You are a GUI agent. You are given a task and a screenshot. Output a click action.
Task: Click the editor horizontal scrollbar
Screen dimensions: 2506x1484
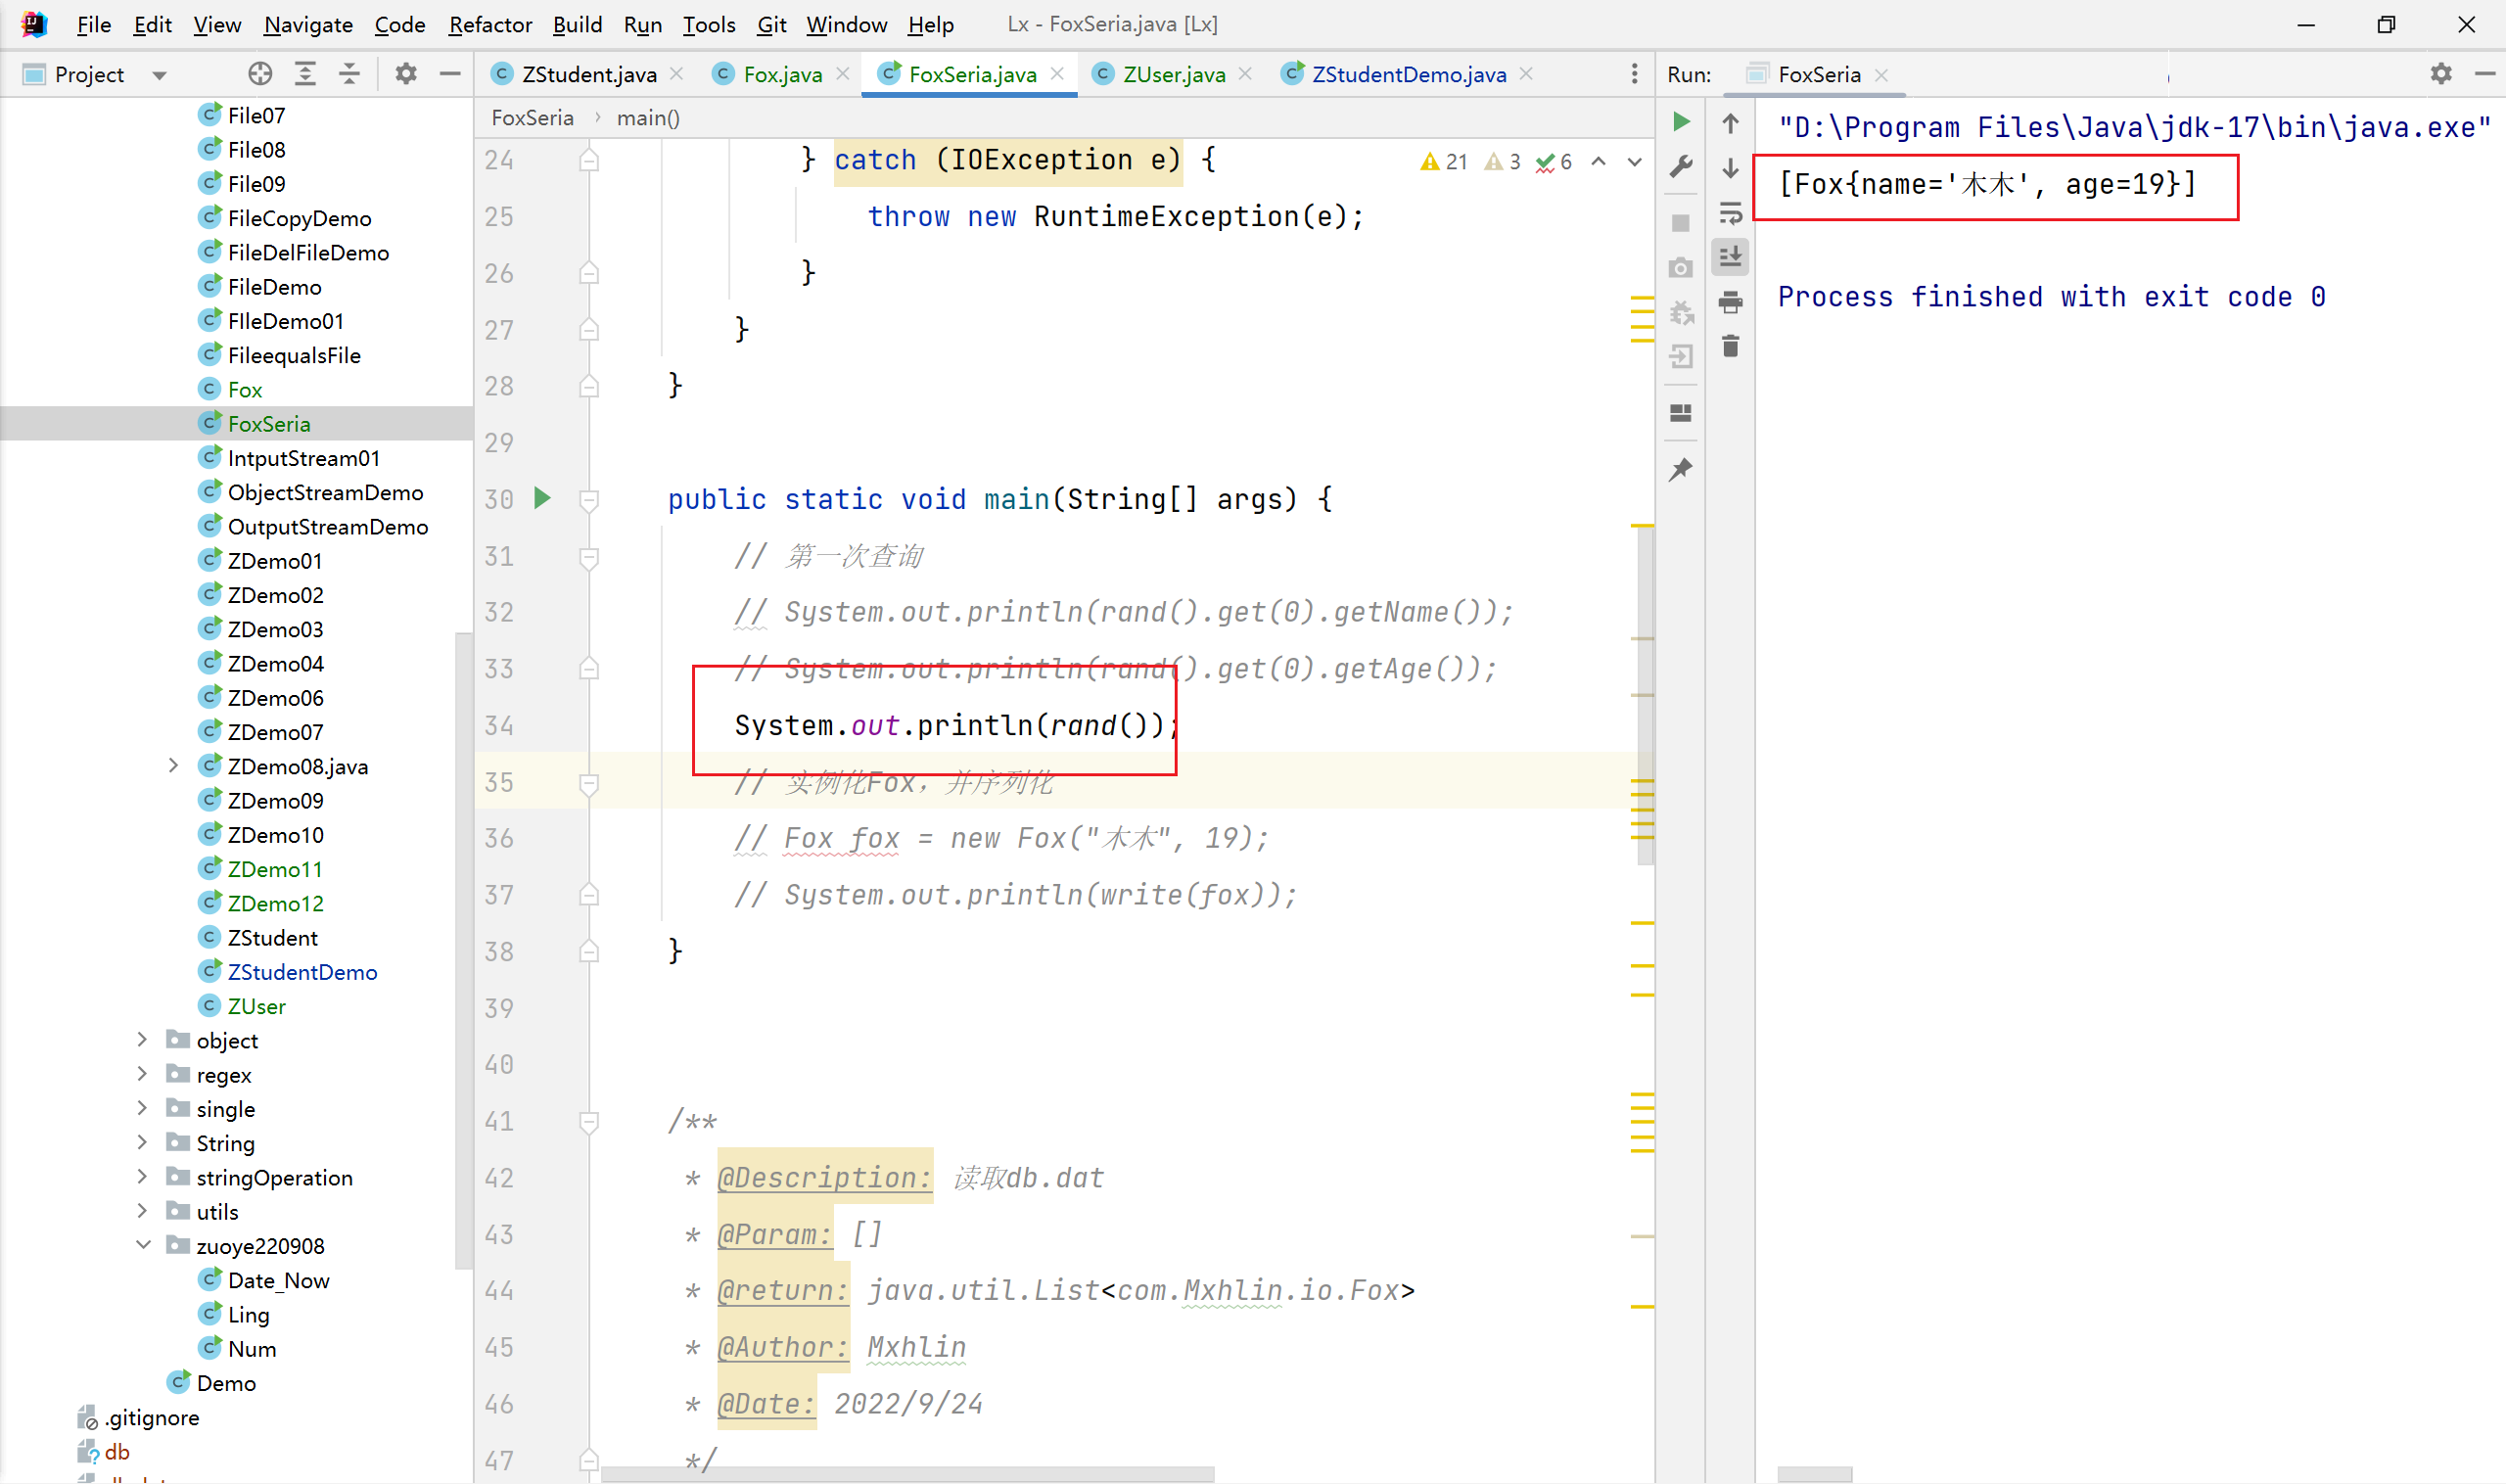906,1474
